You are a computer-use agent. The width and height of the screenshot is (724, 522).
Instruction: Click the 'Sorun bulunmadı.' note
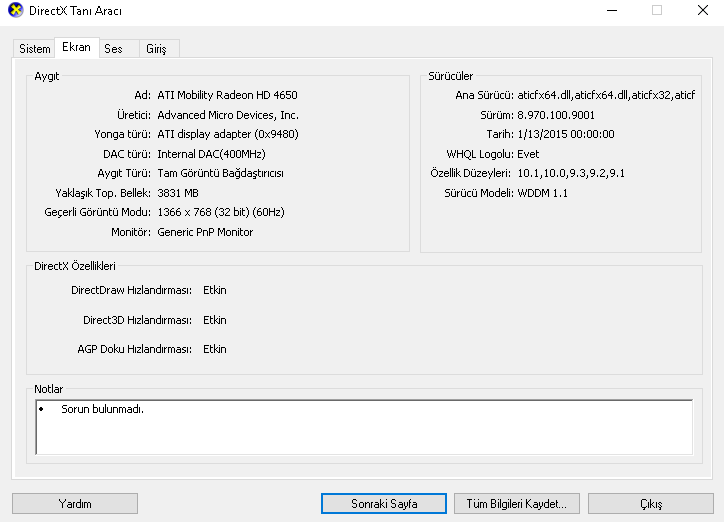tap(103, 409)
